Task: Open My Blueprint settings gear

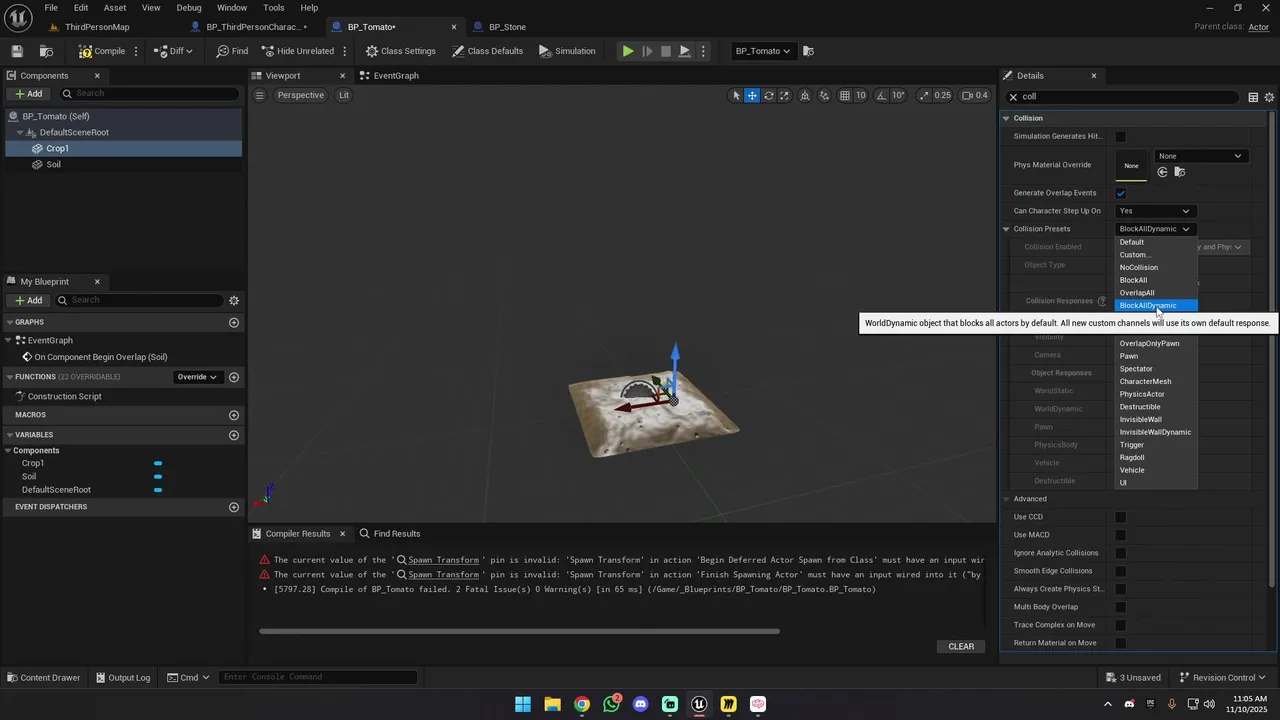Action: point(234,300)
